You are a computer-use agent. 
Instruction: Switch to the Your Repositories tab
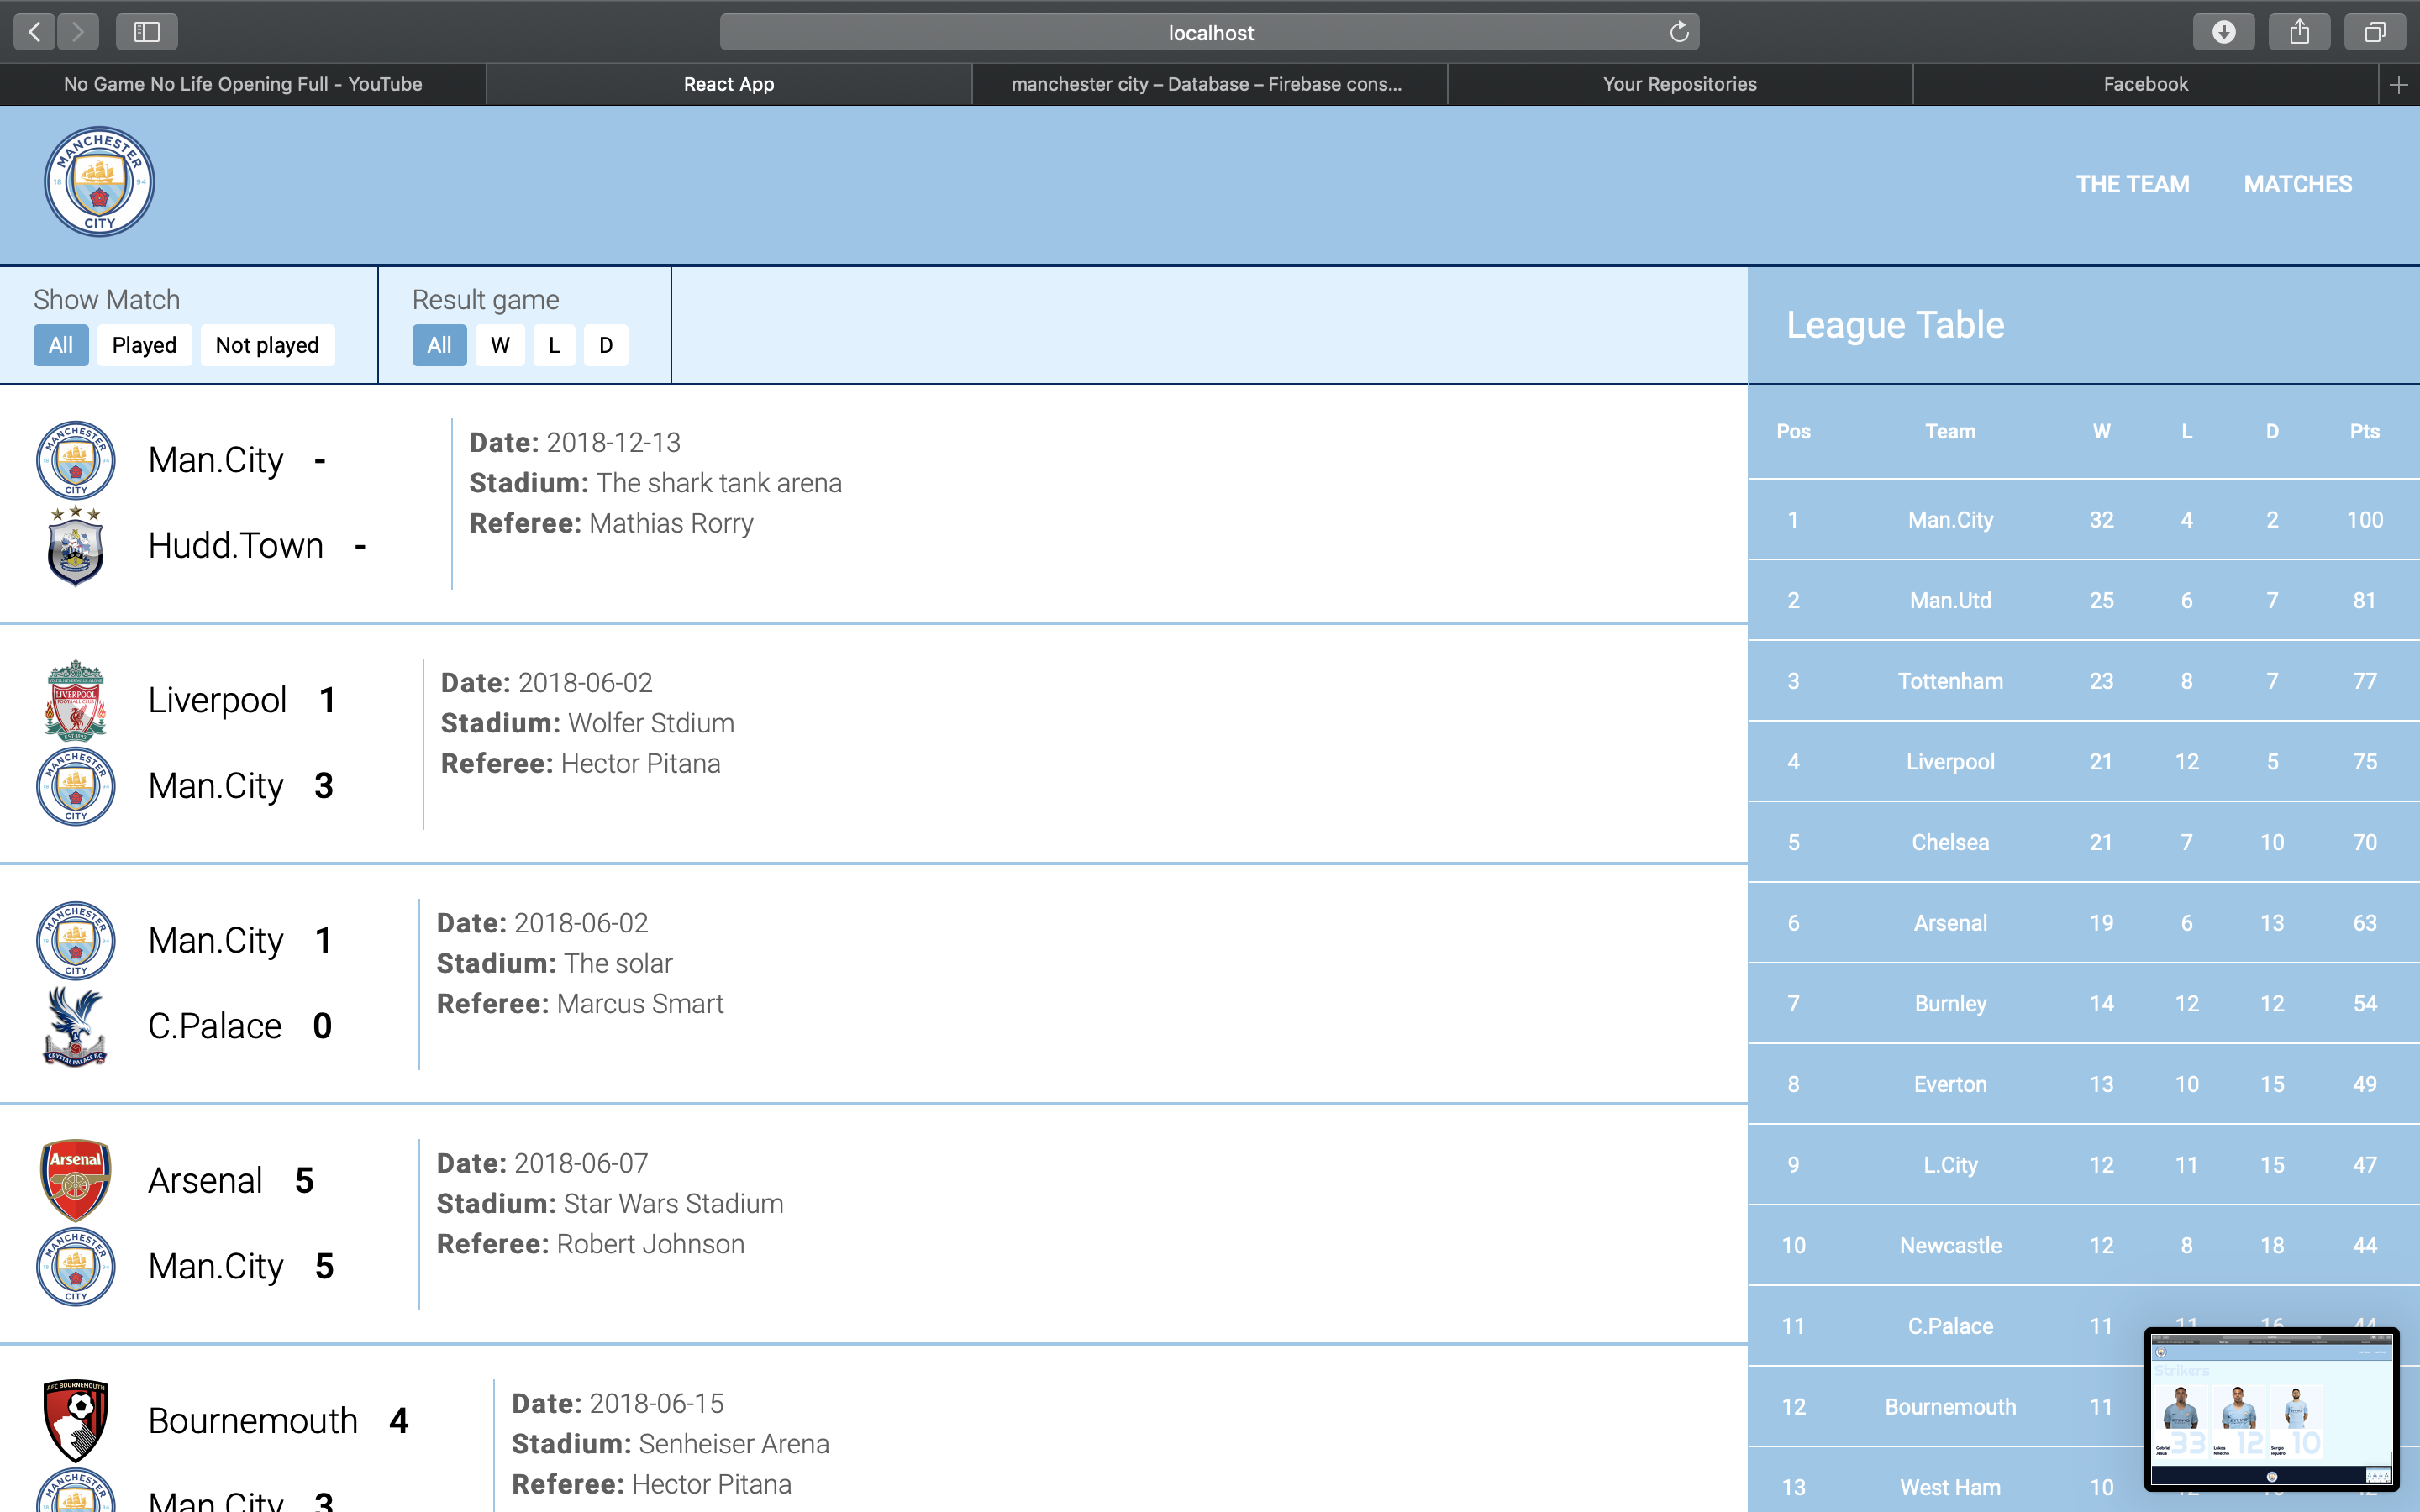click(x=1679, y=85)
